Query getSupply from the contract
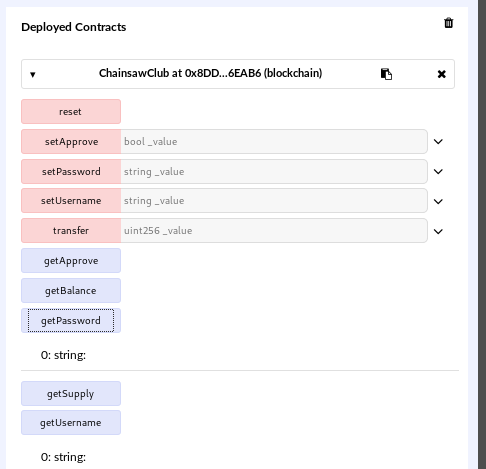Image resolution: width=486 pixels, height=469 pixels. click(71, 394)
